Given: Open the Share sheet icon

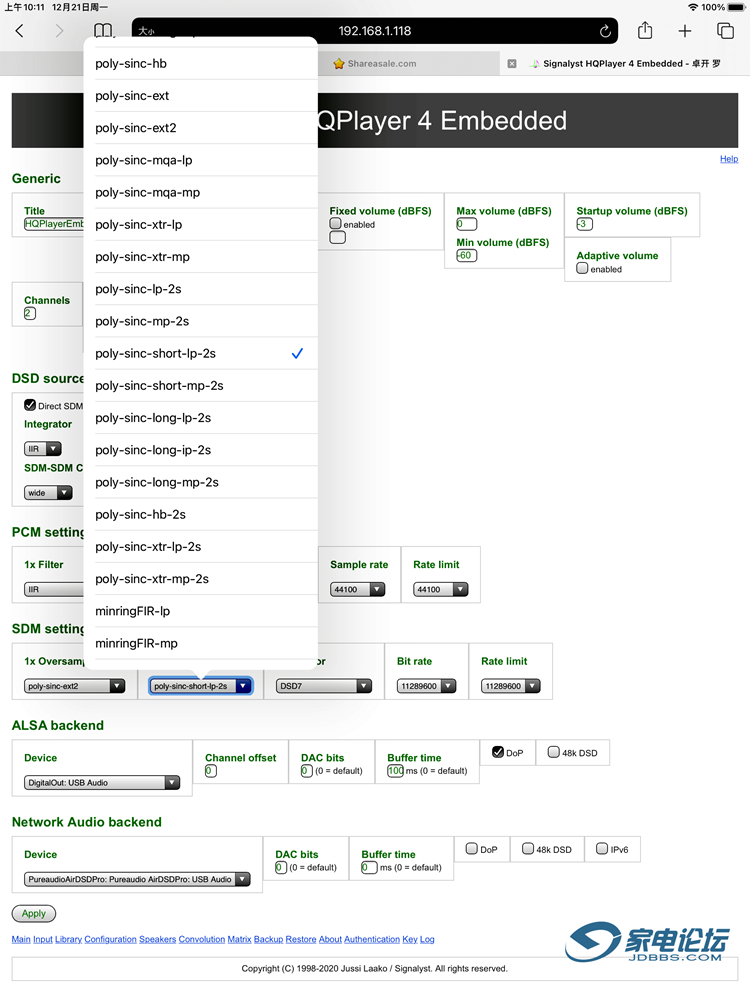Looking at the screenshot, I should [x=645, y=30].
